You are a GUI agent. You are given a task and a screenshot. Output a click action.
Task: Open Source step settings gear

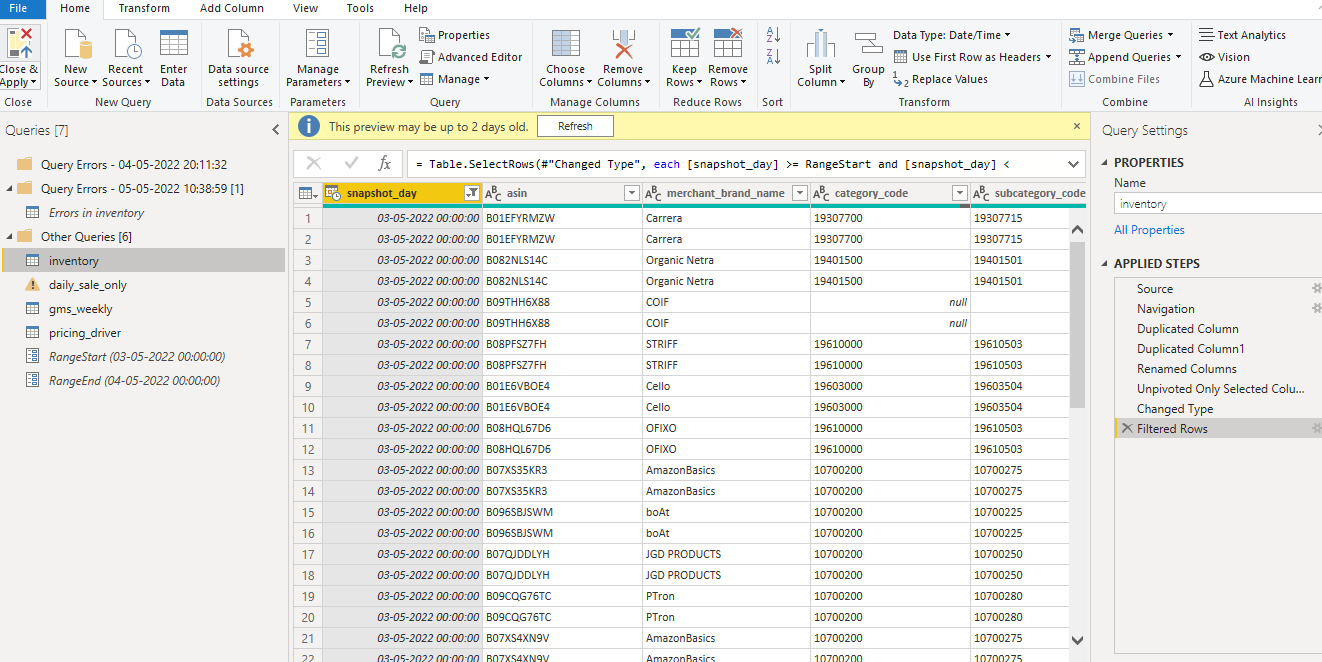click(1317, 289)
